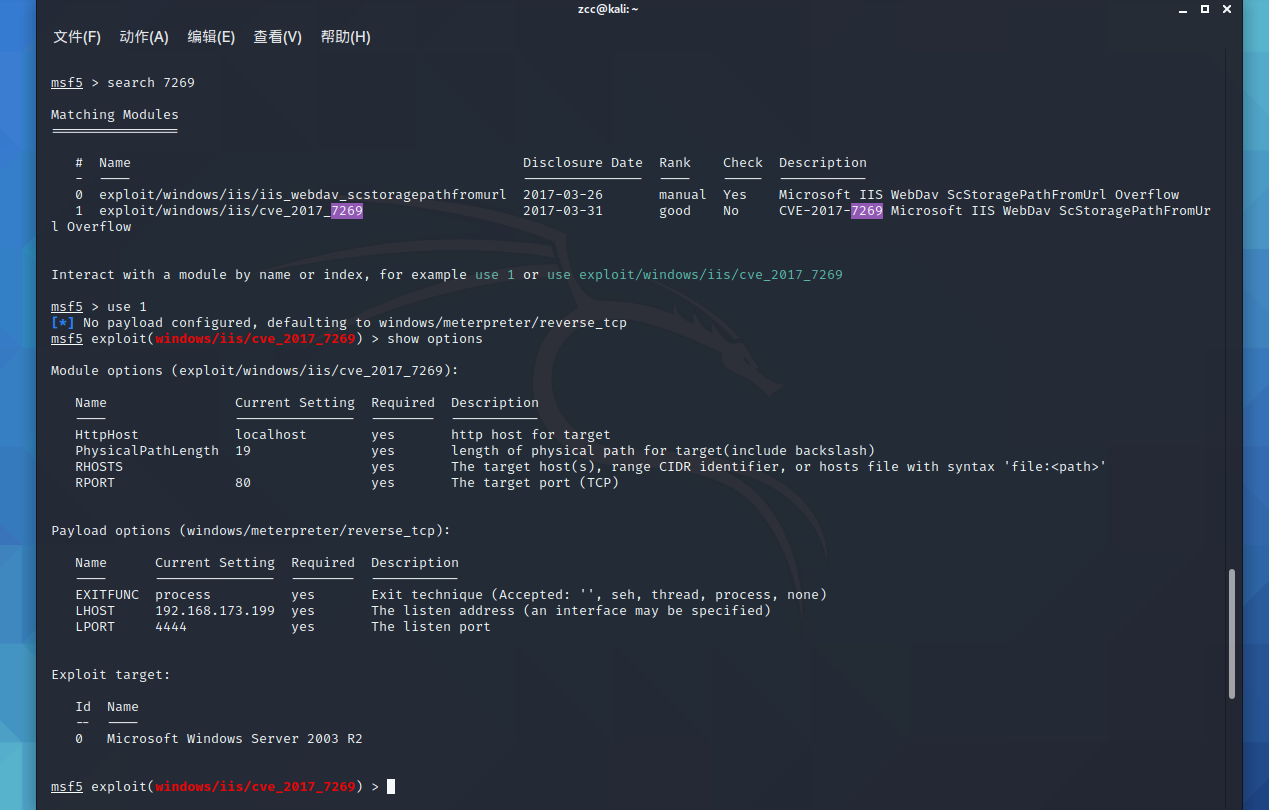Click the 'search 7269' command text

click(151, 83)
